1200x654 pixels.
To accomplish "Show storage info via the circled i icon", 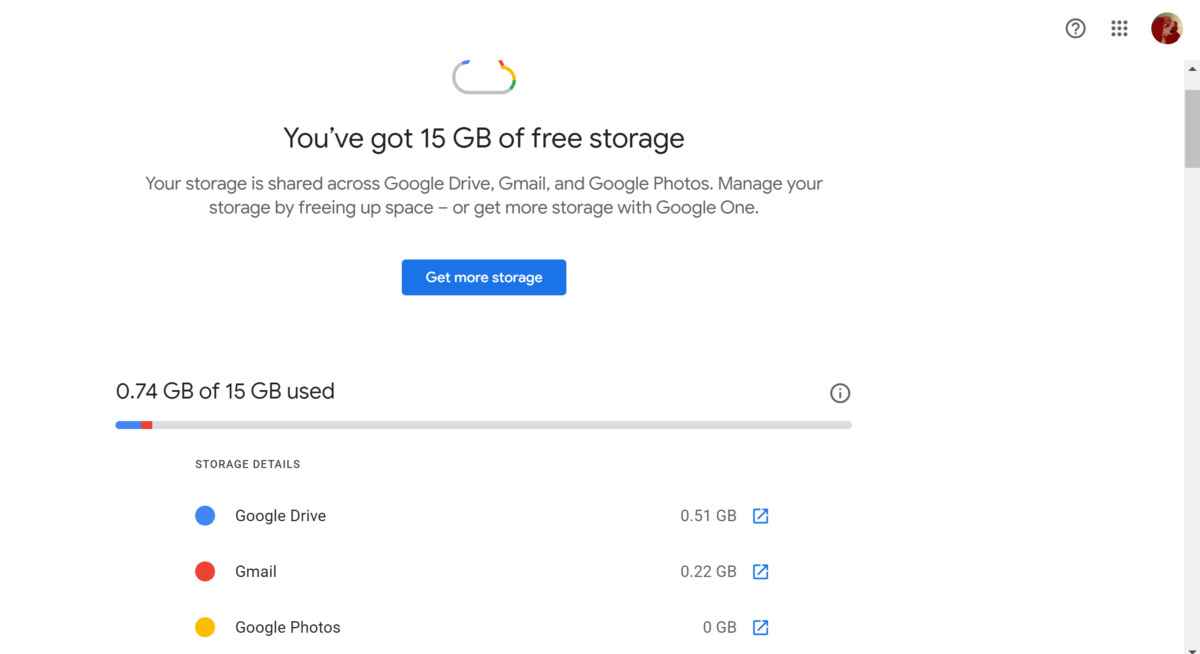I will (840, 393).
